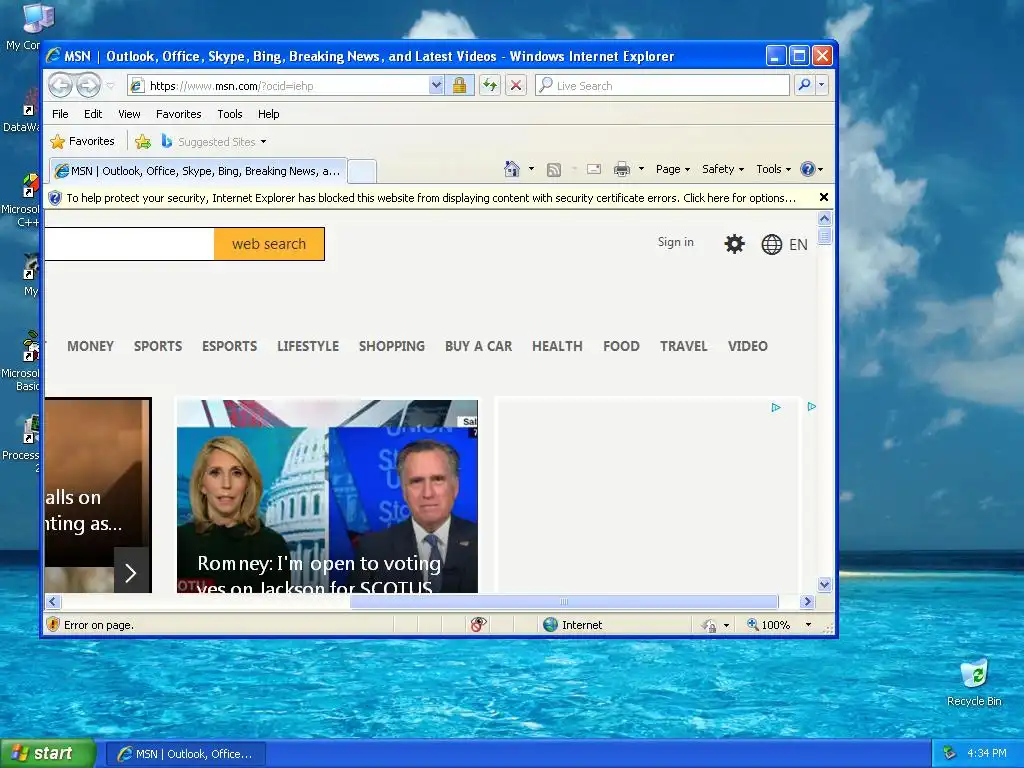Click the blocked privacy eye icon in status bar
The height and width of the screenshot is (768, 1024).
point(478,625)
